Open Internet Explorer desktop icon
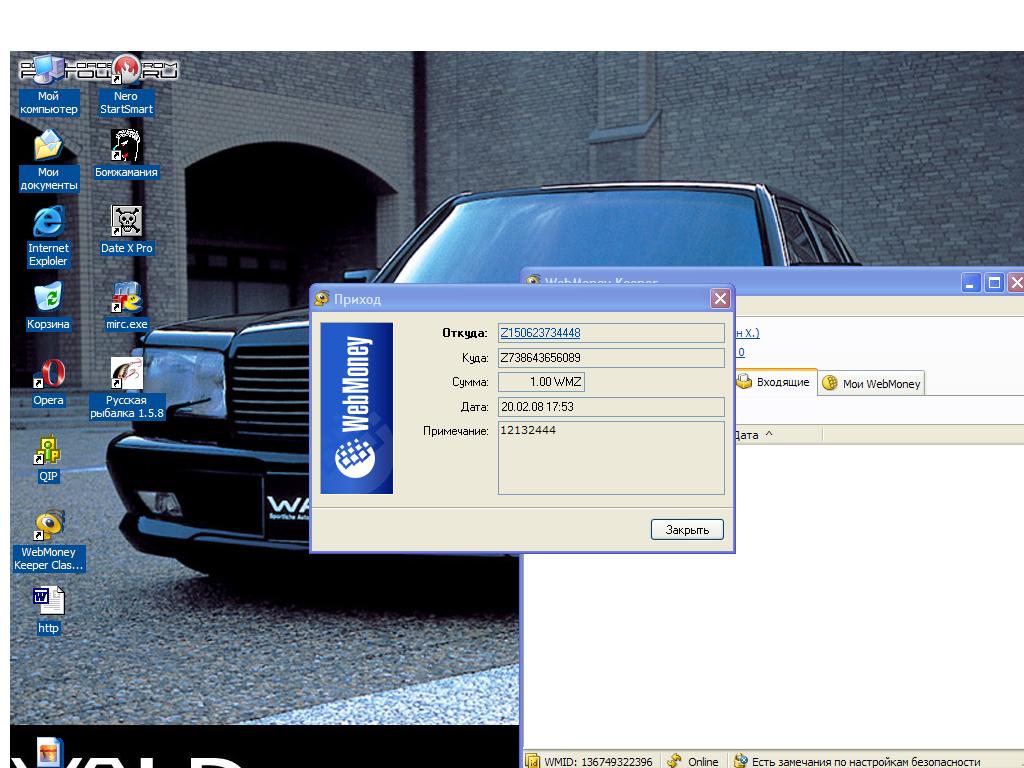This screenshot has height=768, width=1024. tap(48, 223)
